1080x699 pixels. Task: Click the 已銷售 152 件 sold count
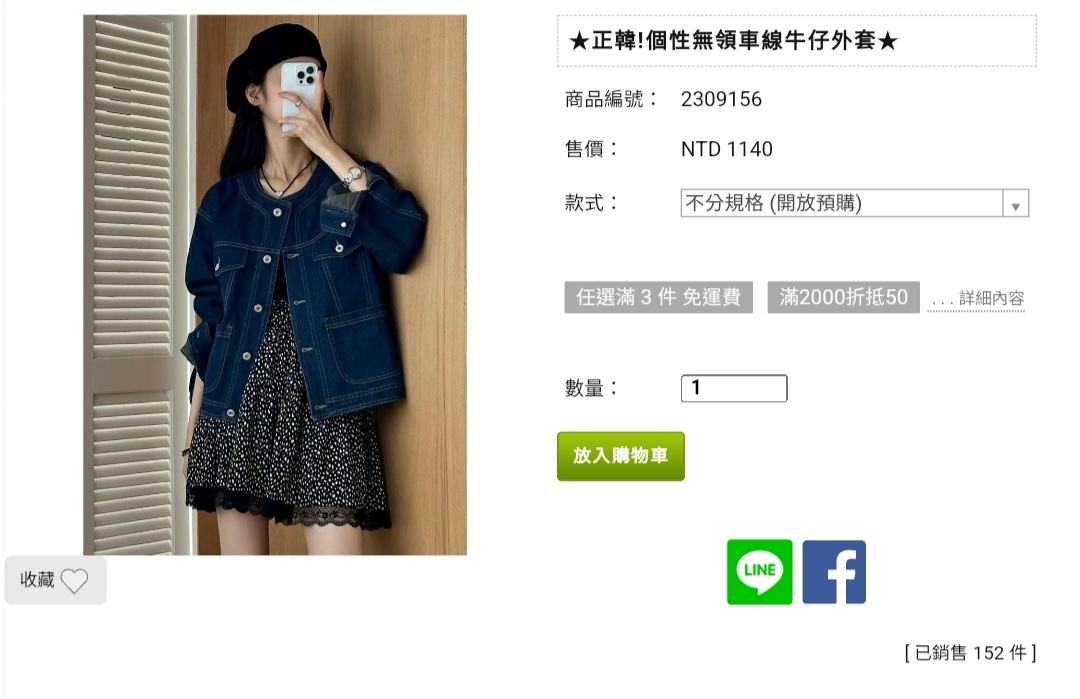coord(970,652)
